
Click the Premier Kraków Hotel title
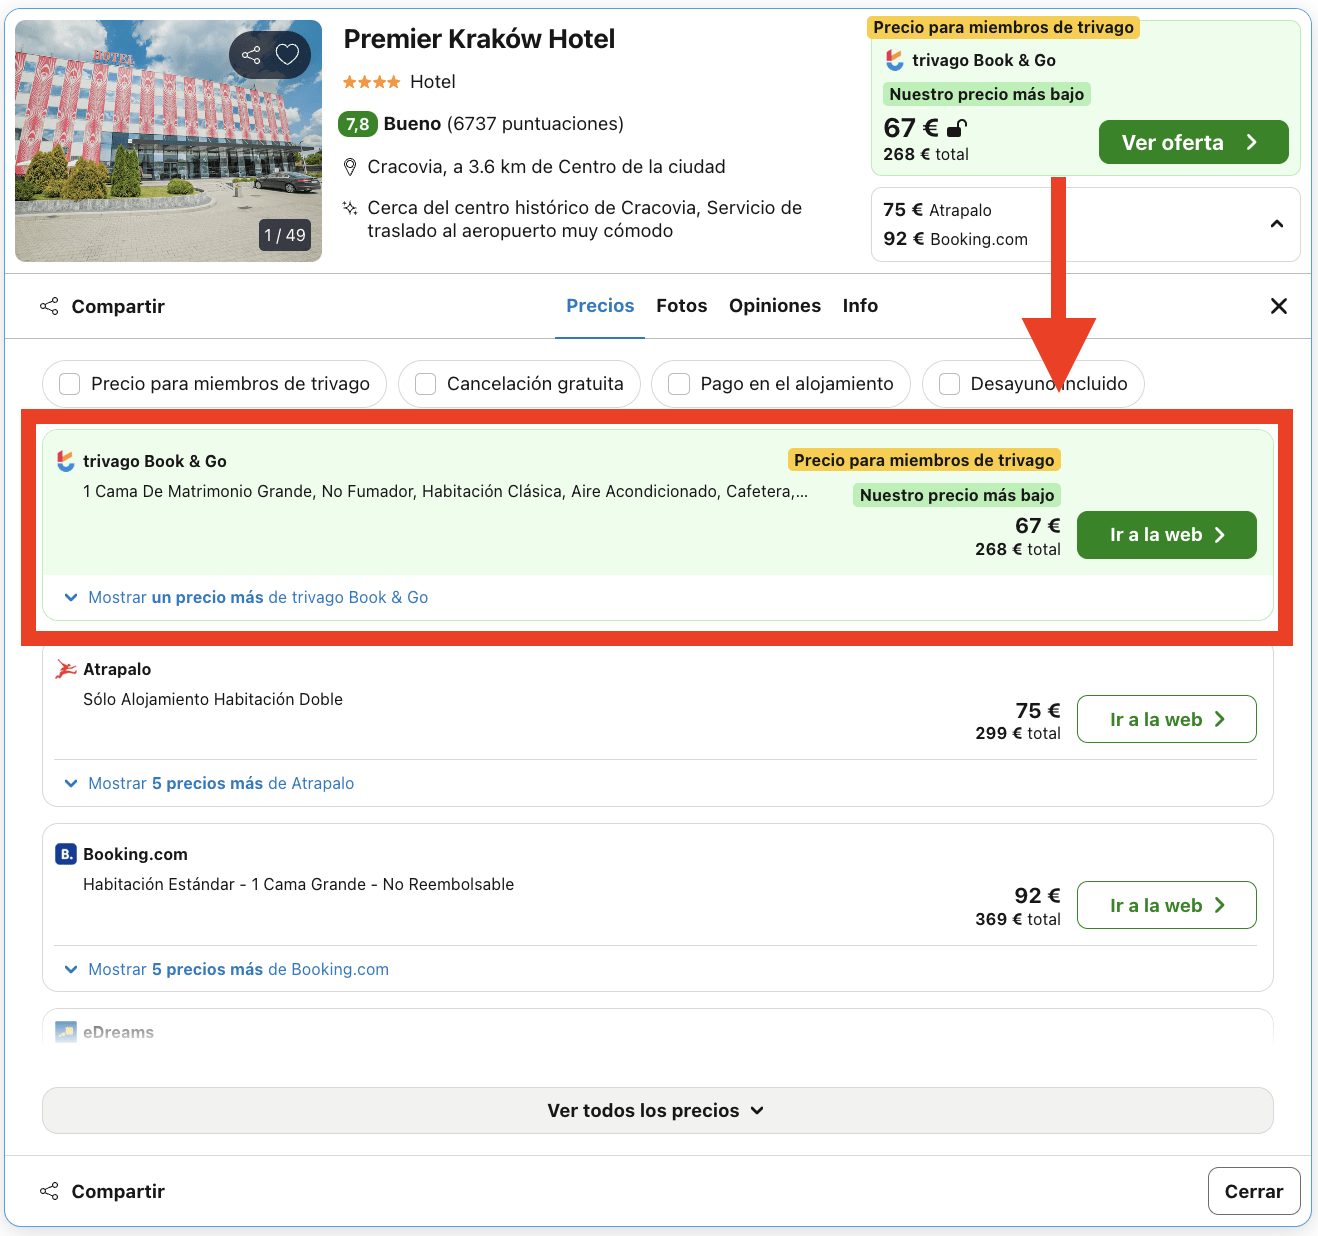click(479, 39)
